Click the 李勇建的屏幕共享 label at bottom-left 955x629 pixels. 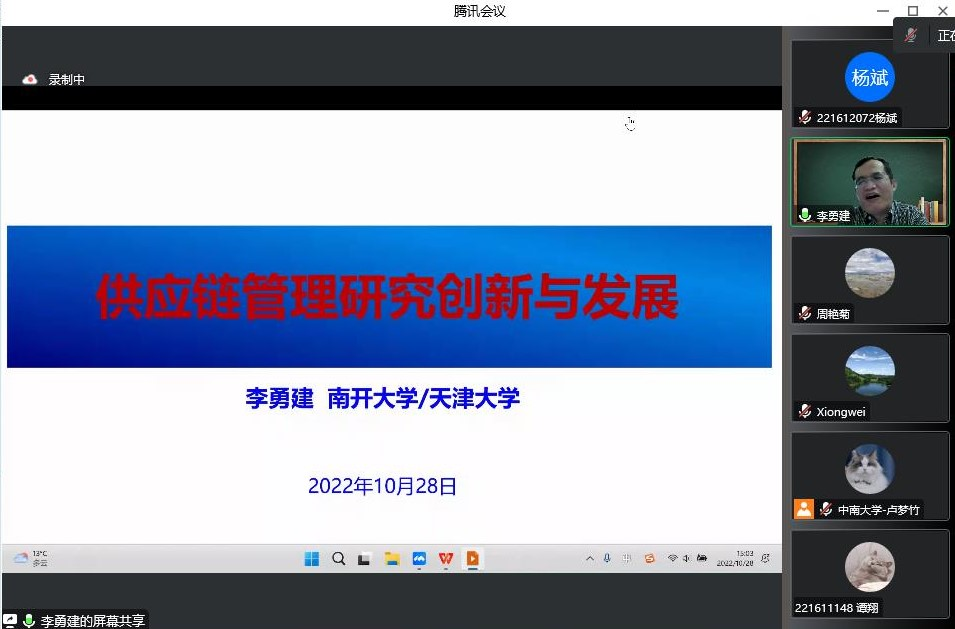tap(92, 621)
